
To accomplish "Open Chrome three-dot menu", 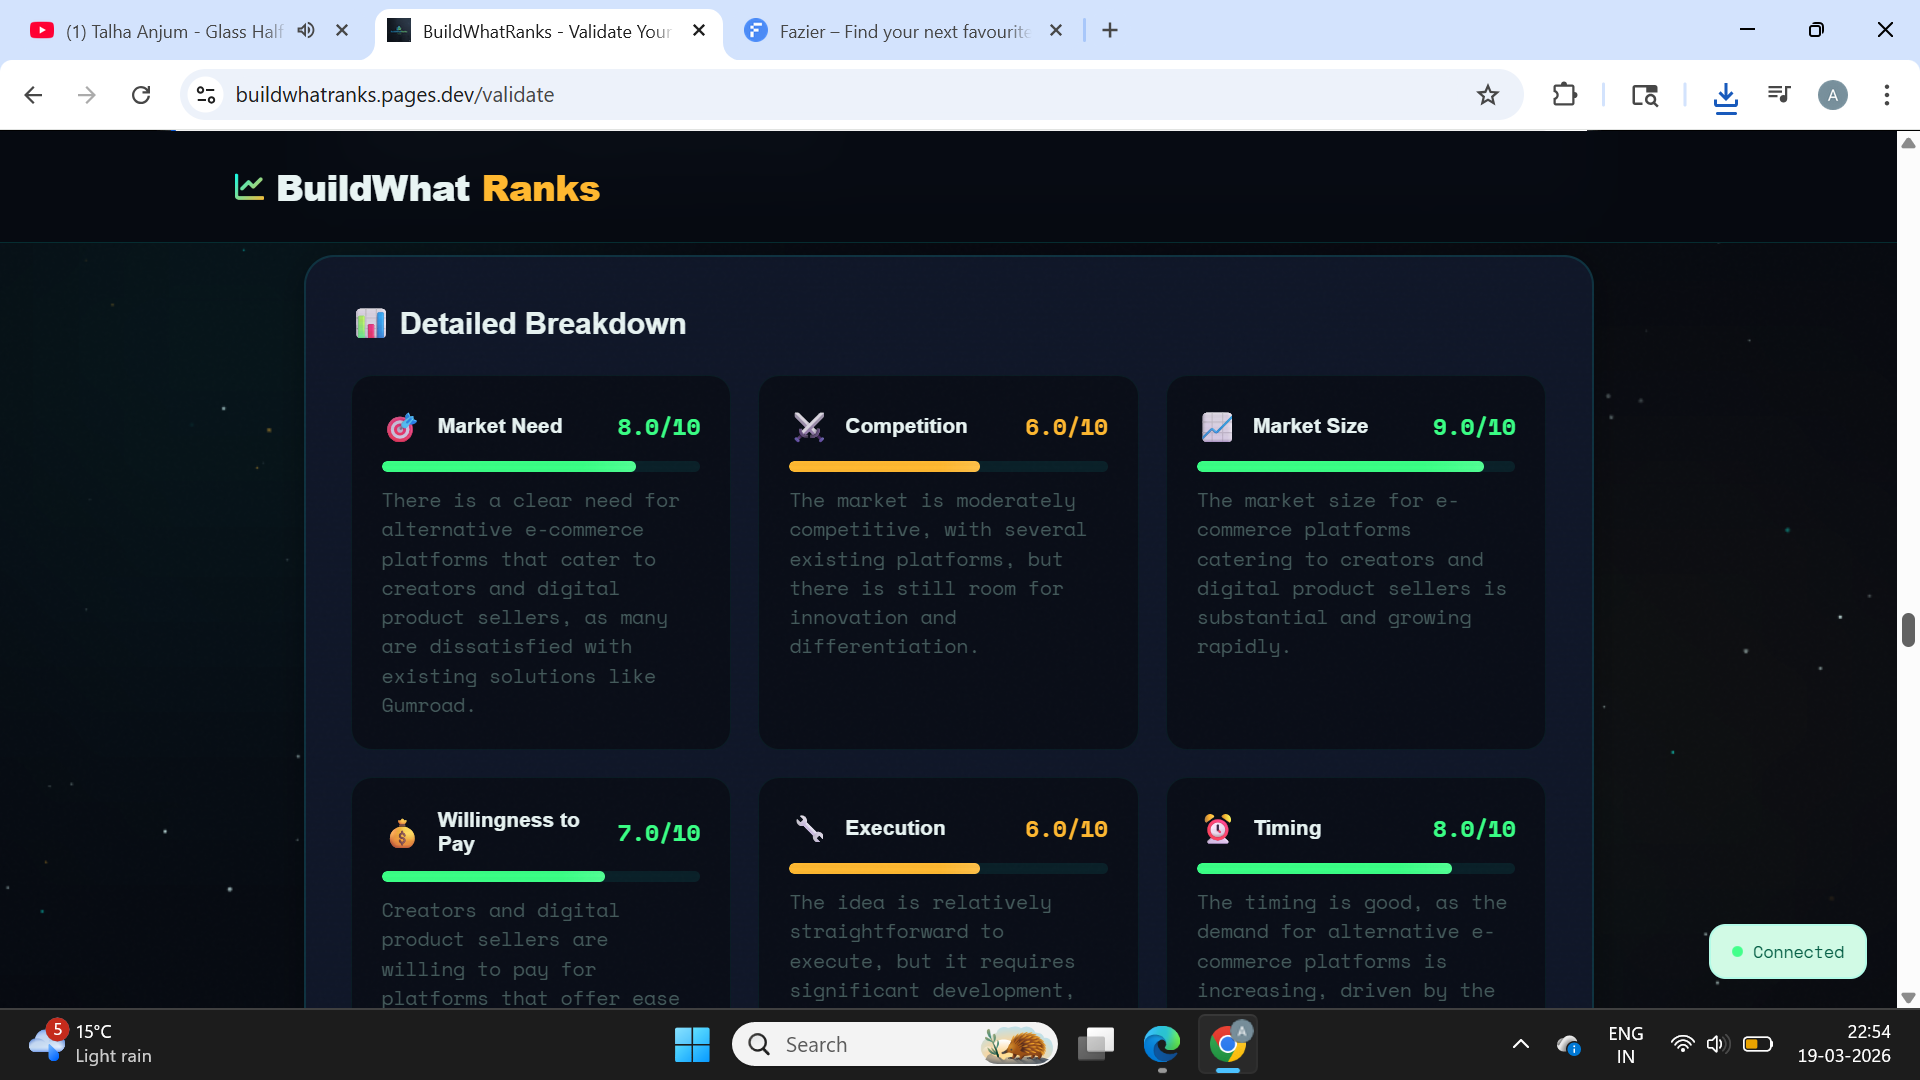I will 1886,95.
